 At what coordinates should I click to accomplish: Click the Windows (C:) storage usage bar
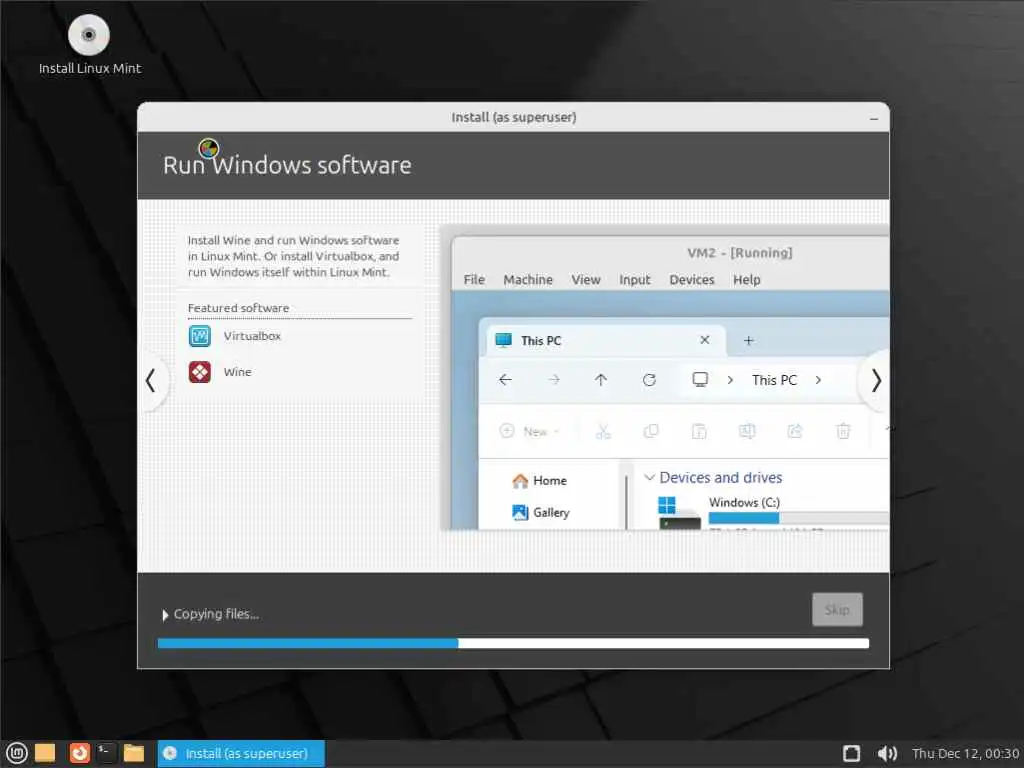point(798,518)
